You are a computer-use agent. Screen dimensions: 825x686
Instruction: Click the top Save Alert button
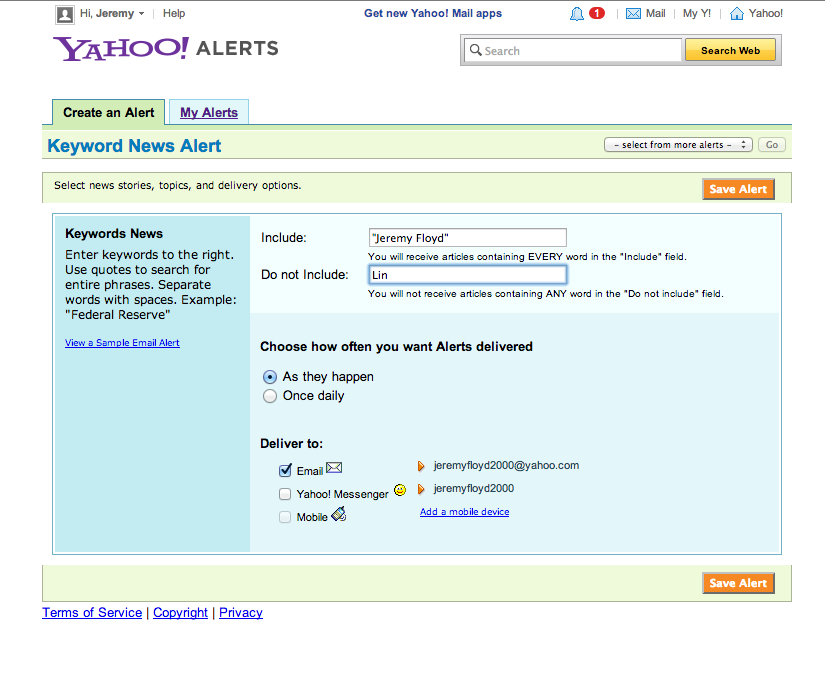click(x=738, y=189)
